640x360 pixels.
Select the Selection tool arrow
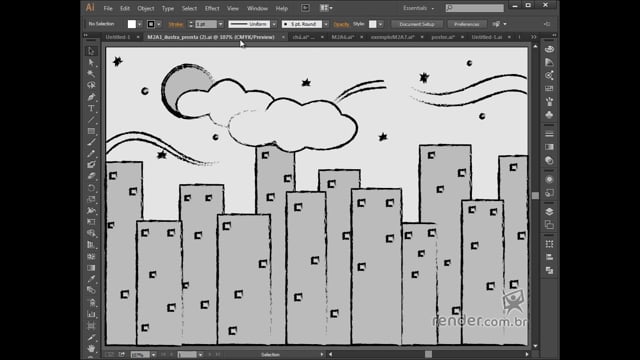click(x=91, y=51)
